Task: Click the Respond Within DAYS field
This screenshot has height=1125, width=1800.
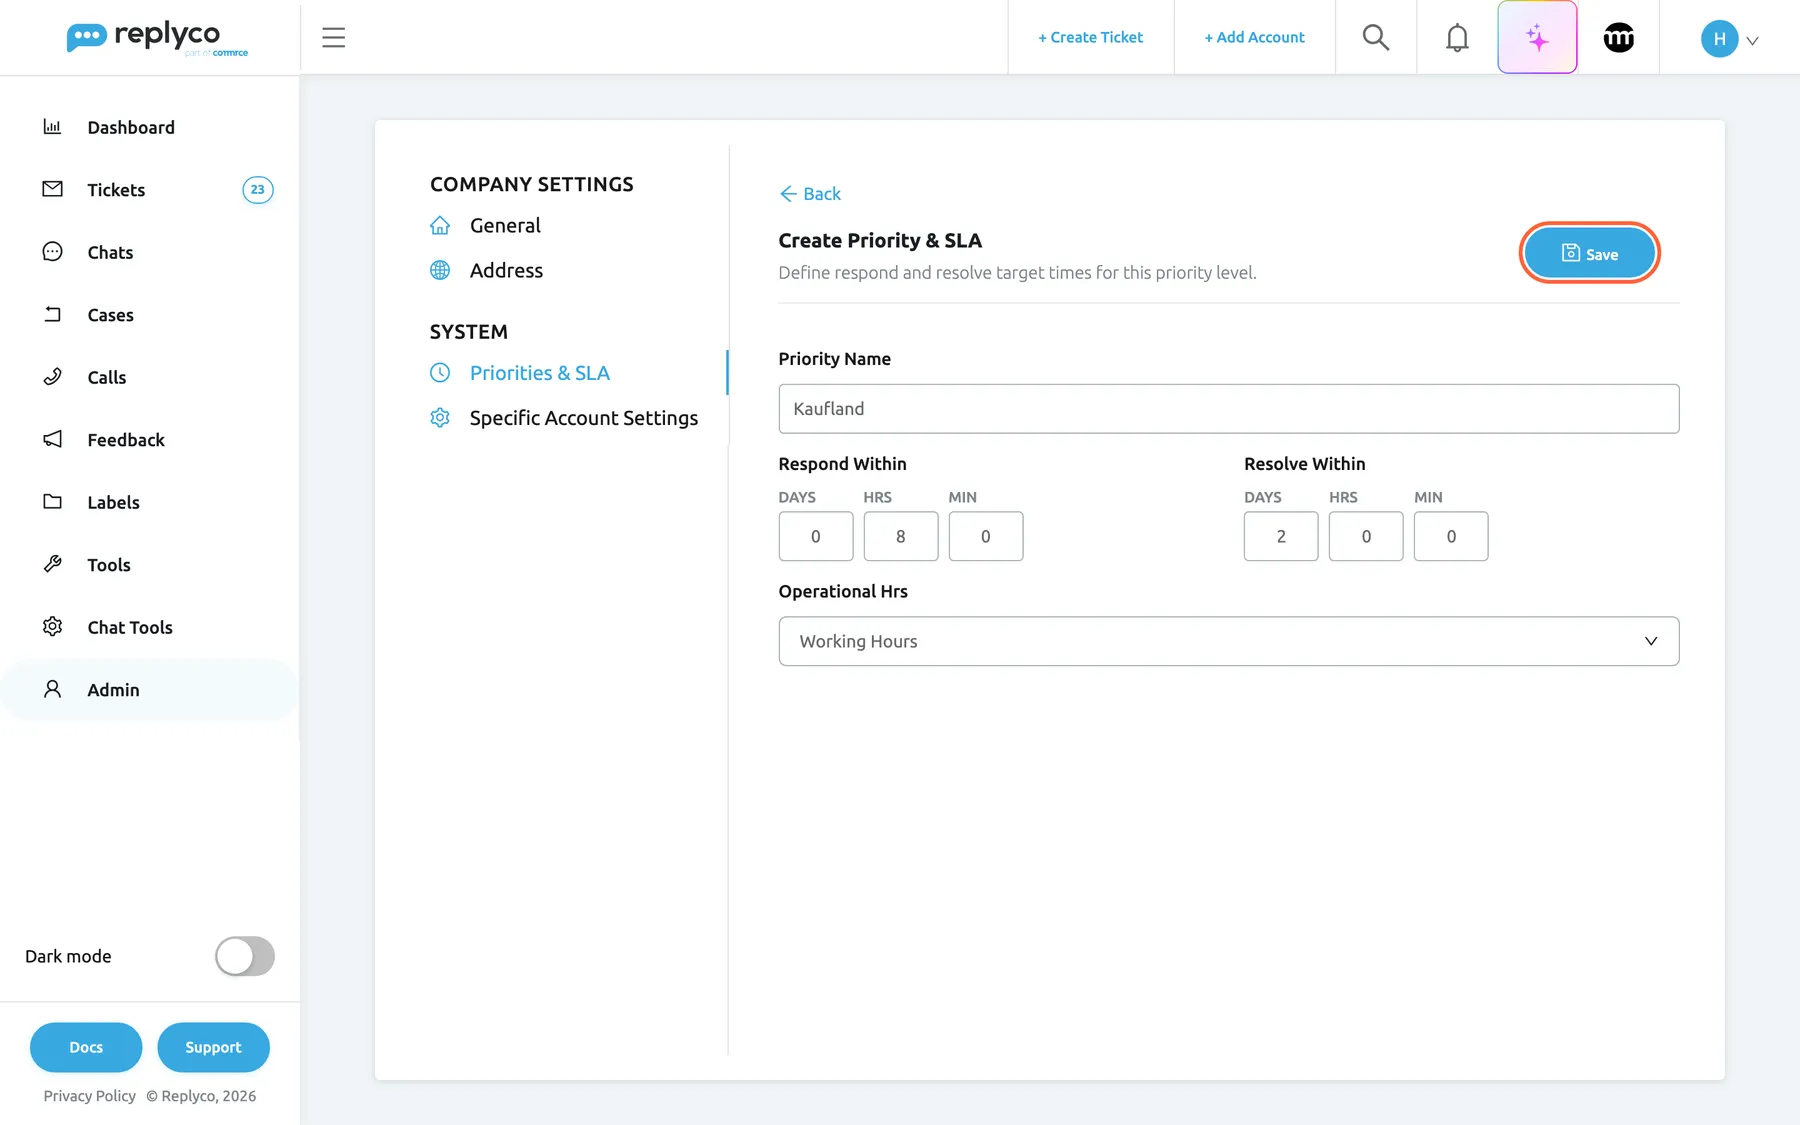Action: tap(816, 537)
